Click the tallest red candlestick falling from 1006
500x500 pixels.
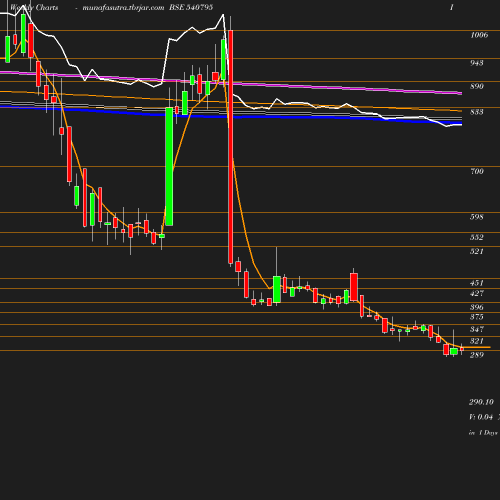[x=230, y=147]
